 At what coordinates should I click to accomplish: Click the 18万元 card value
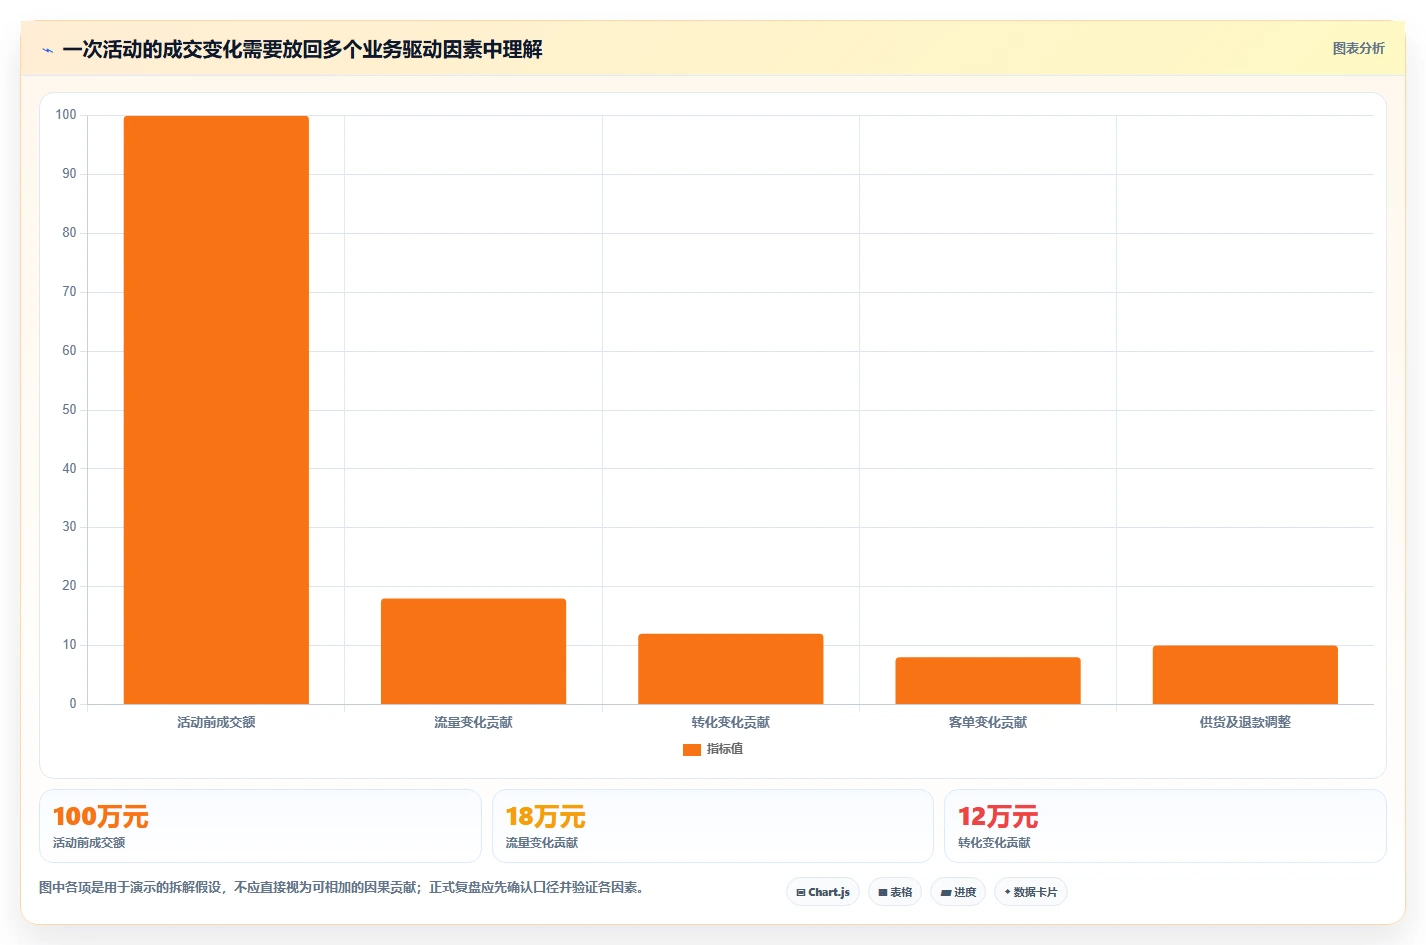coord(545,817)
